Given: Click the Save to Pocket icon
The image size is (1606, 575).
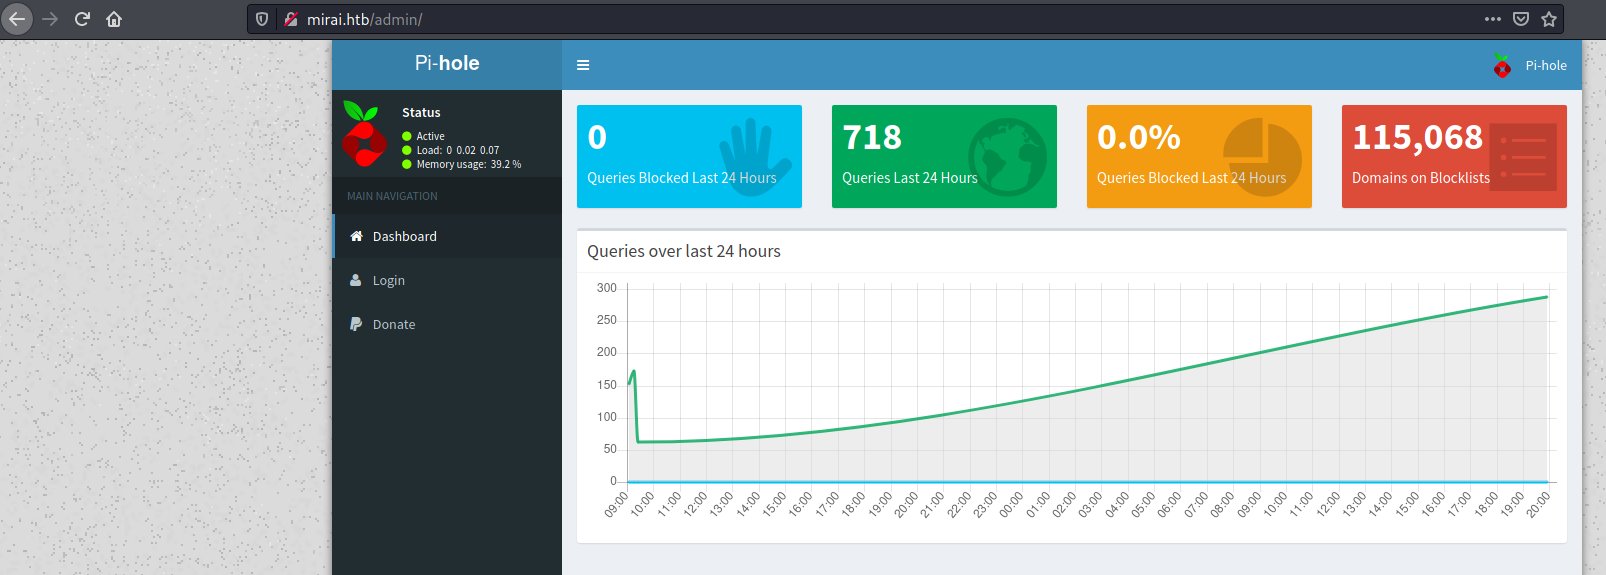Looking at the screenshot, I should coord(1521,19).
